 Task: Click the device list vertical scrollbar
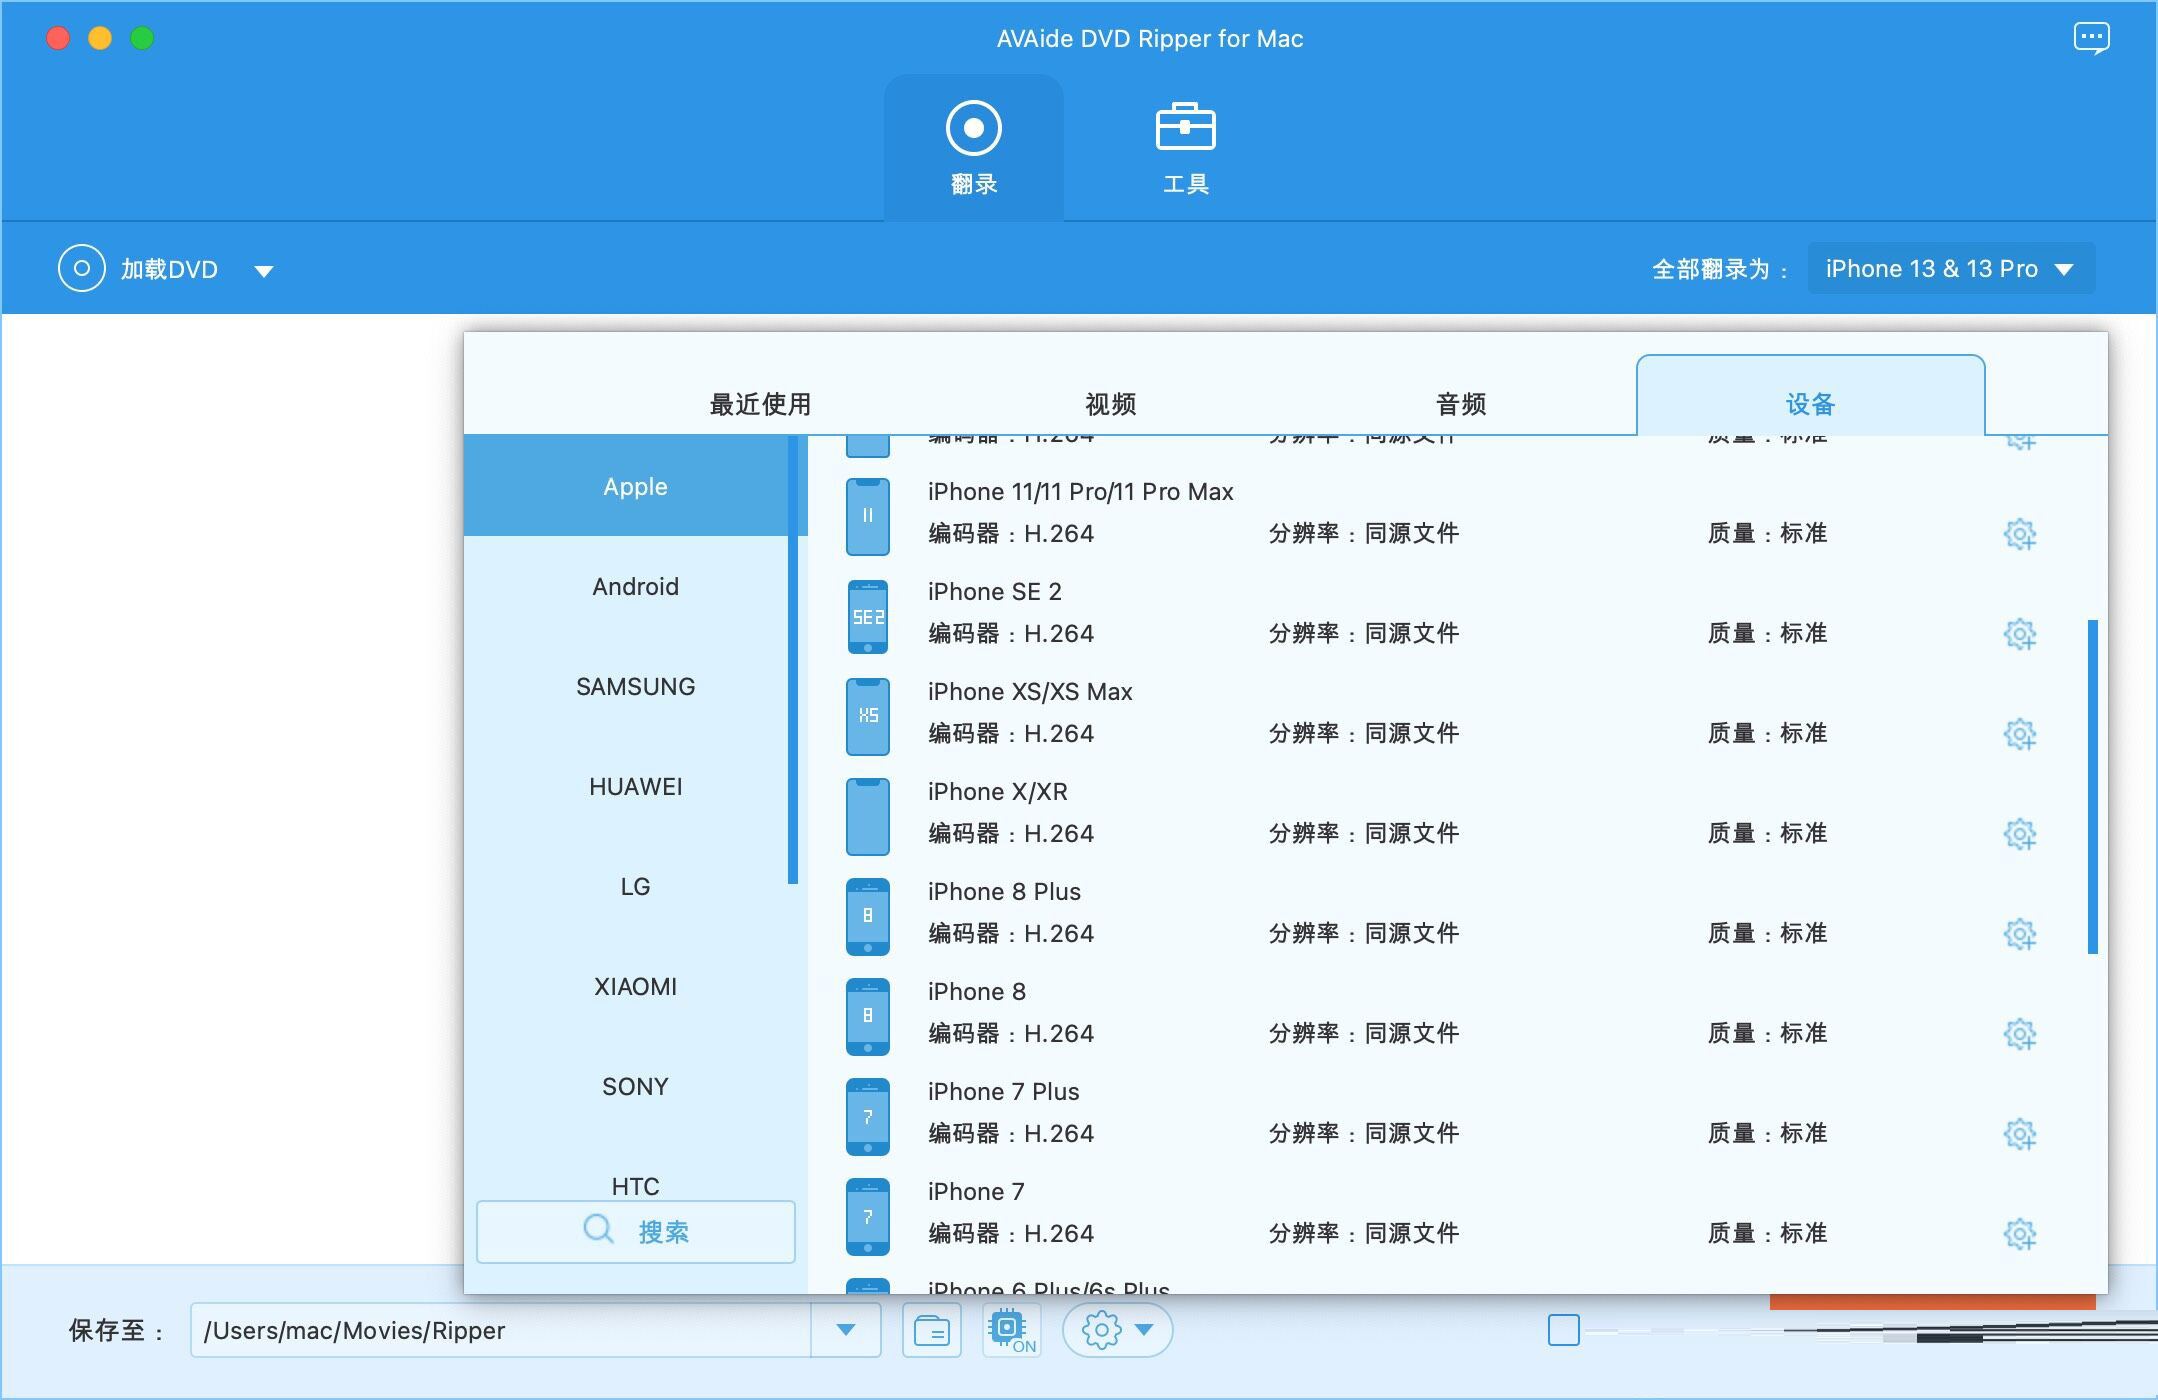click(2092, 786)
